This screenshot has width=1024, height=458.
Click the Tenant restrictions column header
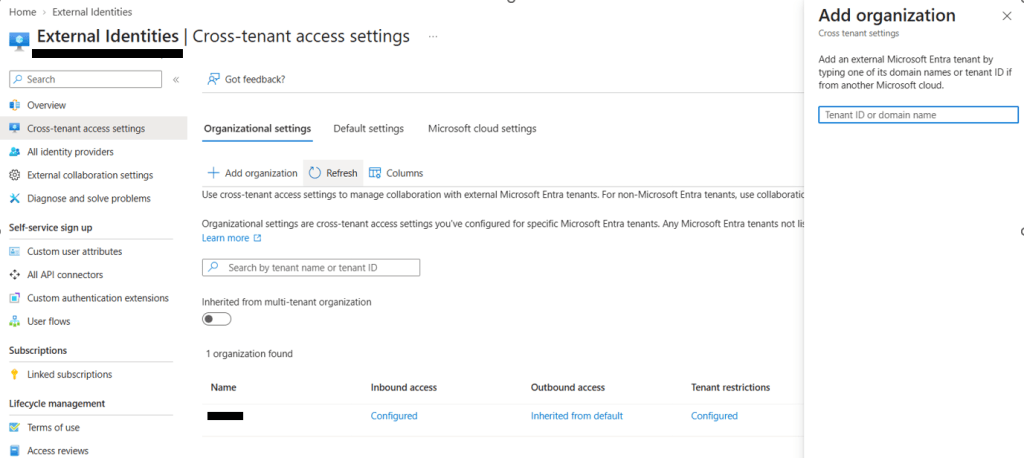click(x=730, y=387)
